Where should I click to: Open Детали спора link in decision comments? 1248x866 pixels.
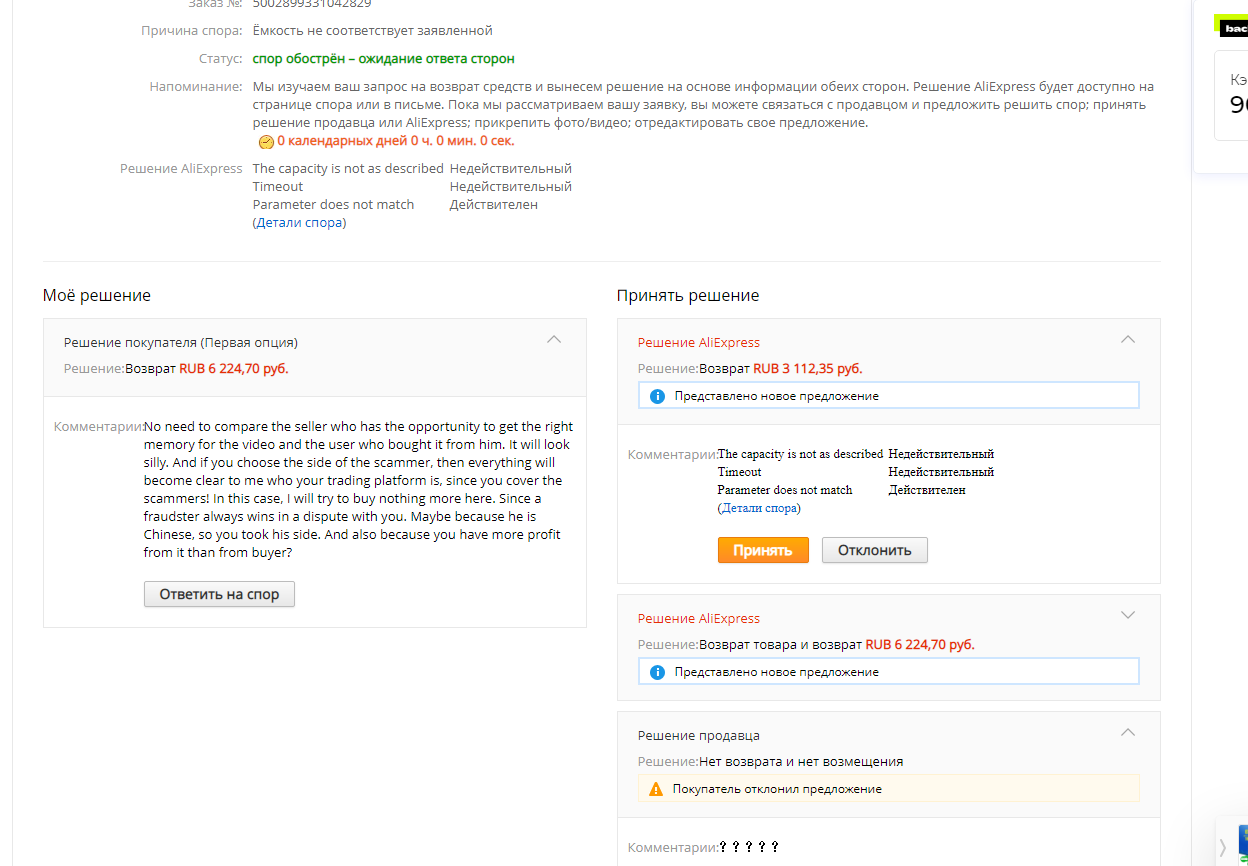point(759,508)
